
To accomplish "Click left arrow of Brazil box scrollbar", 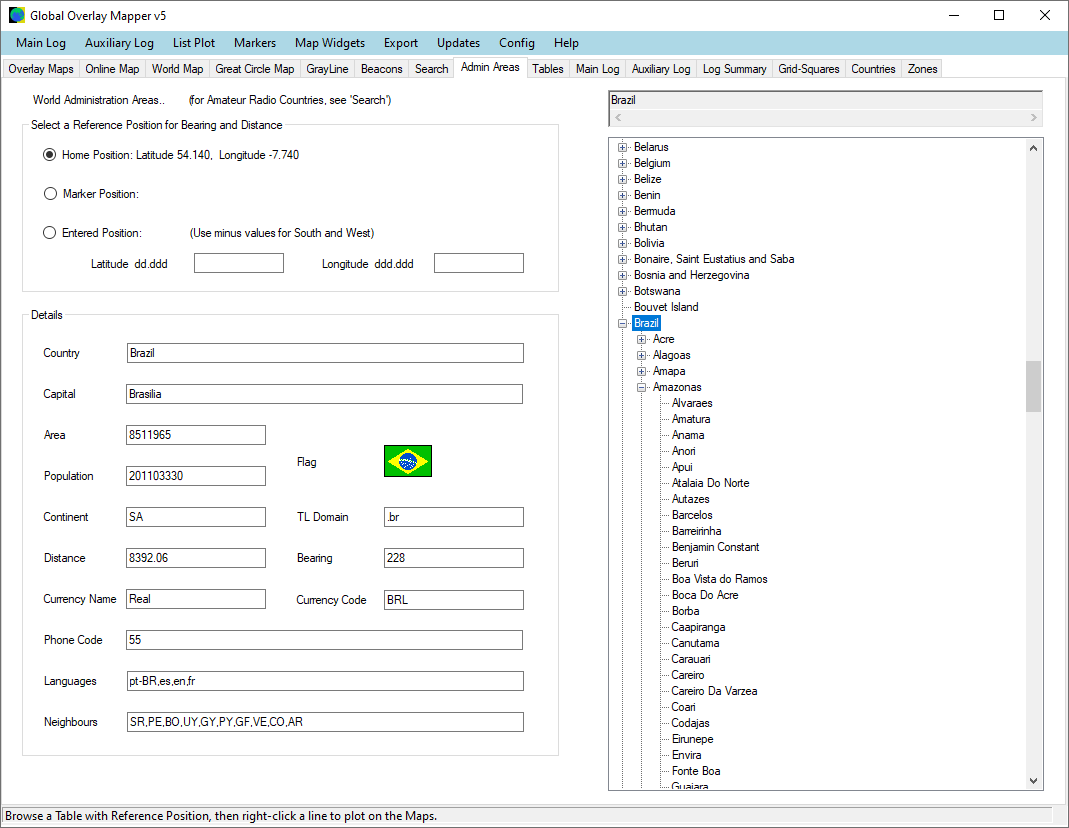I will tap(618, 118).
